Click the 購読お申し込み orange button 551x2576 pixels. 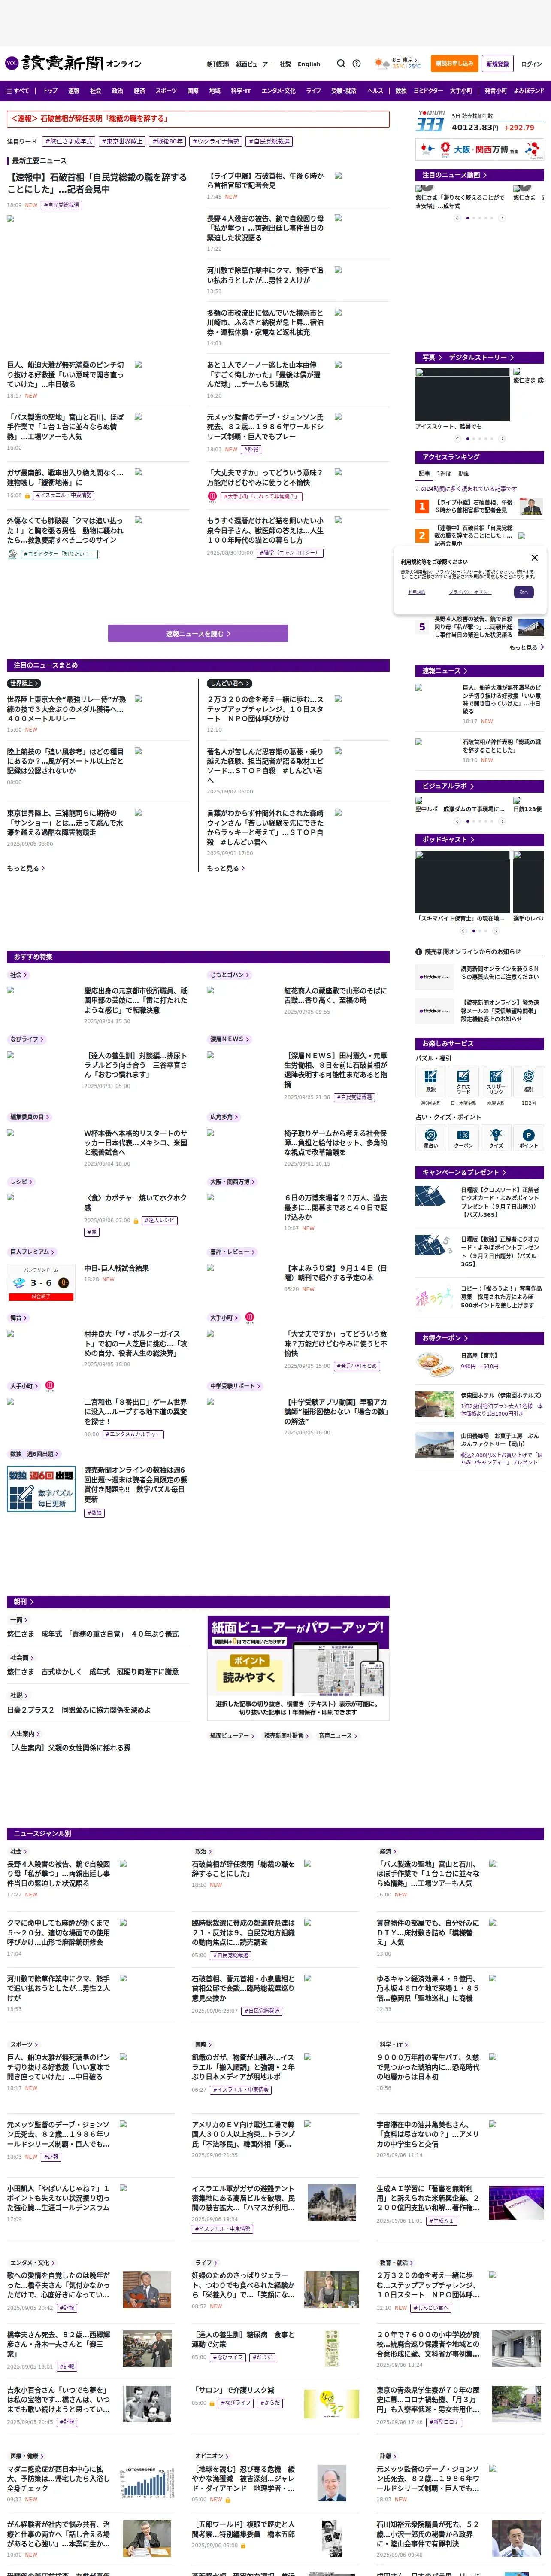pos(454,63)
